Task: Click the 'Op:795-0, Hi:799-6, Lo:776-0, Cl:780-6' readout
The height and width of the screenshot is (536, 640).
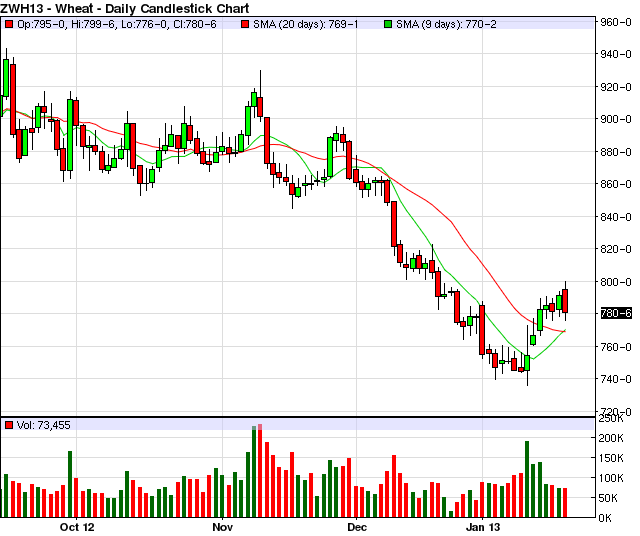Action: tap(117, 24)
